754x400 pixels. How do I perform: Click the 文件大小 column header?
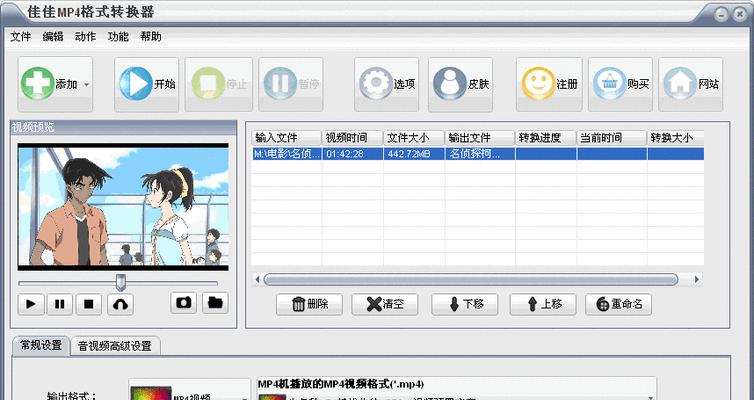414,138
